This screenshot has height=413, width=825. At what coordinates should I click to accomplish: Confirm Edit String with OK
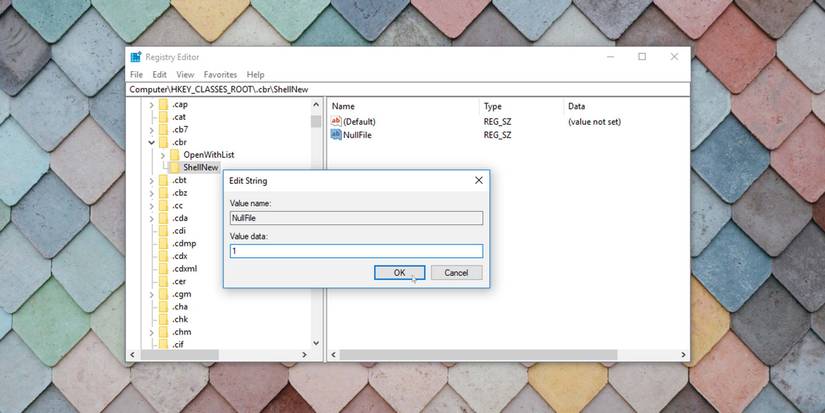pyautogui.click(x=399, y=273)
